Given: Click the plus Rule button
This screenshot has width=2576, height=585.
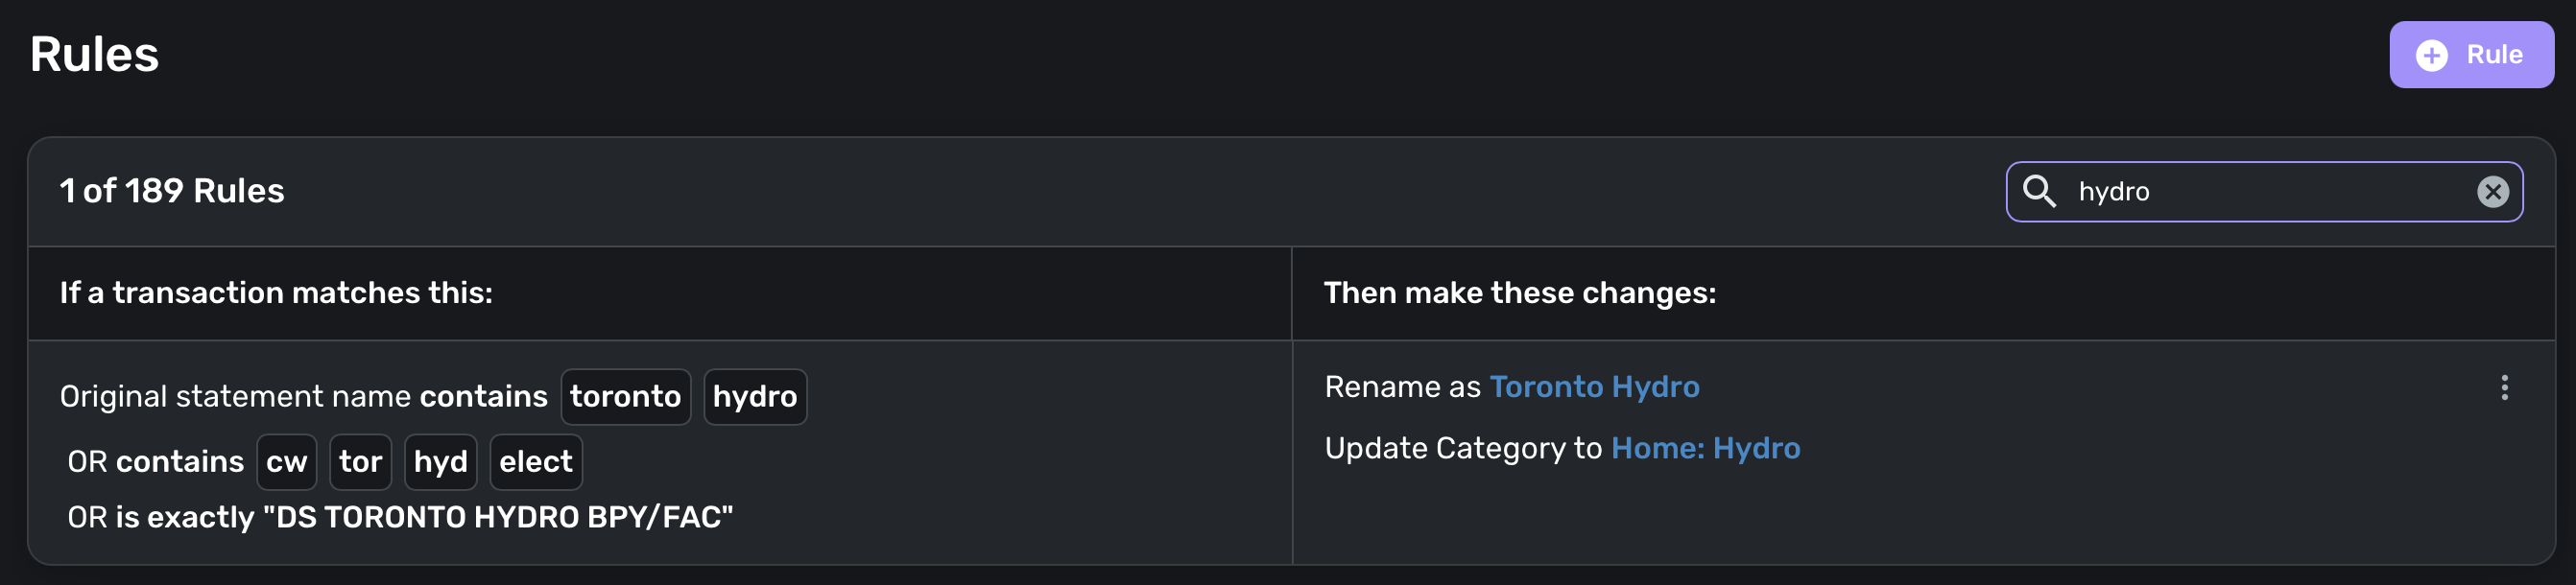Looking at the screenshot, I should click(2470, 54).
